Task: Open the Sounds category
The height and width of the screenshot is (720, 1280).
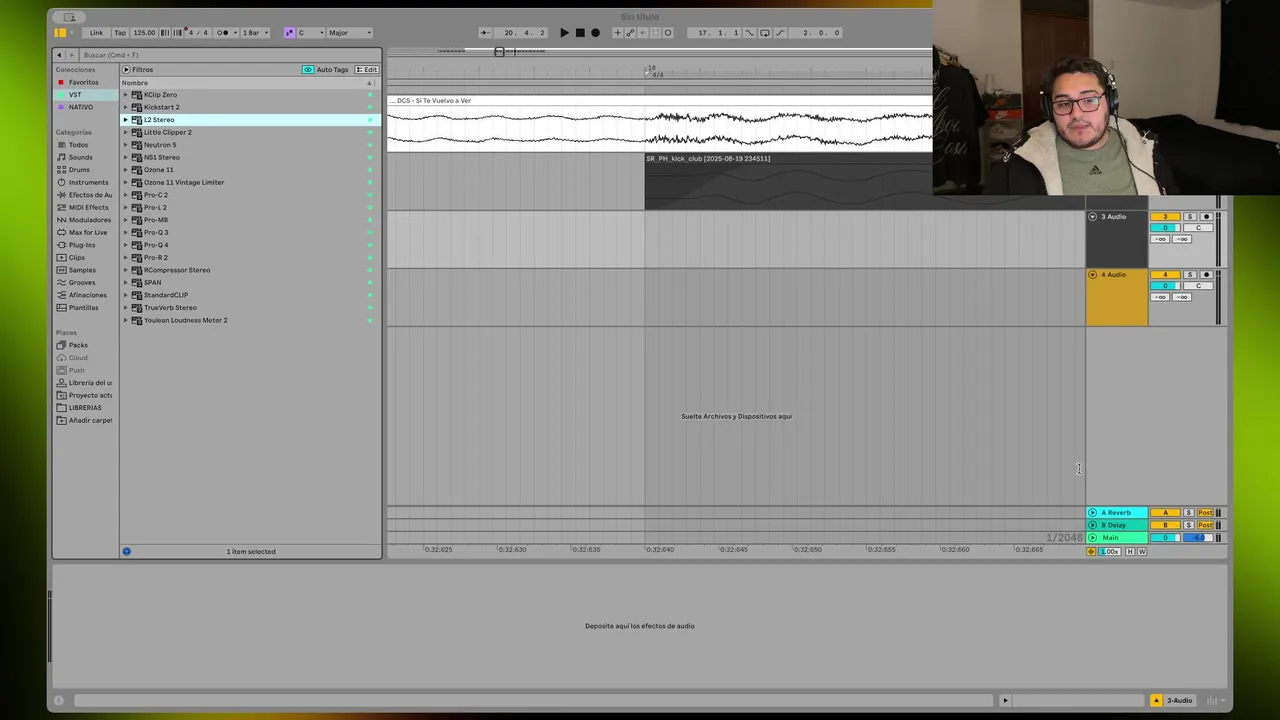Action: click(x=80, y=157)
